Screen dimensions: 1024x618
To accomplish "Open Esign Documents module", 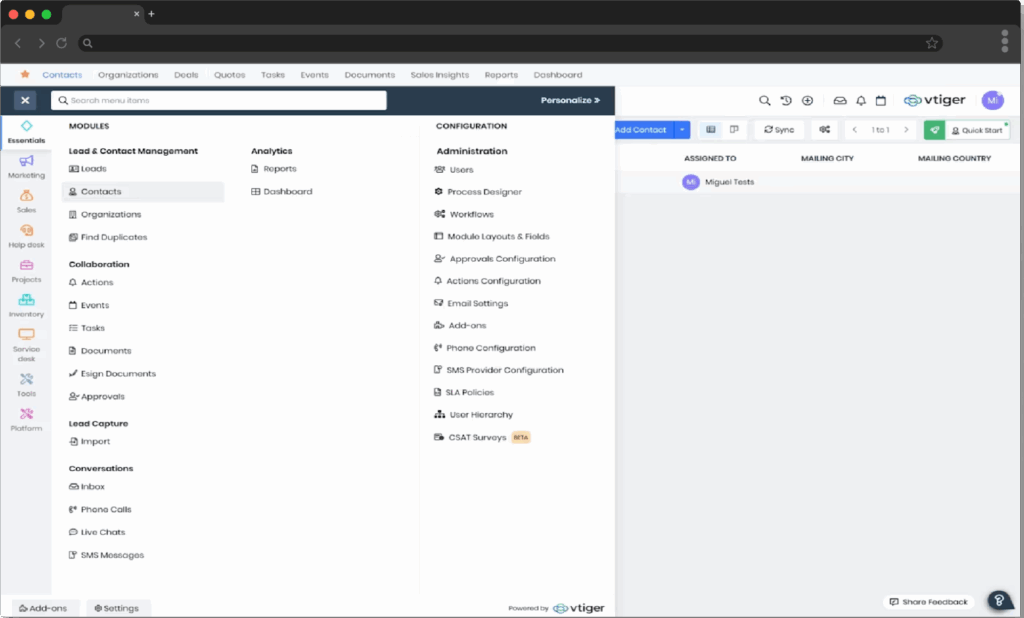I will [112, 374].
